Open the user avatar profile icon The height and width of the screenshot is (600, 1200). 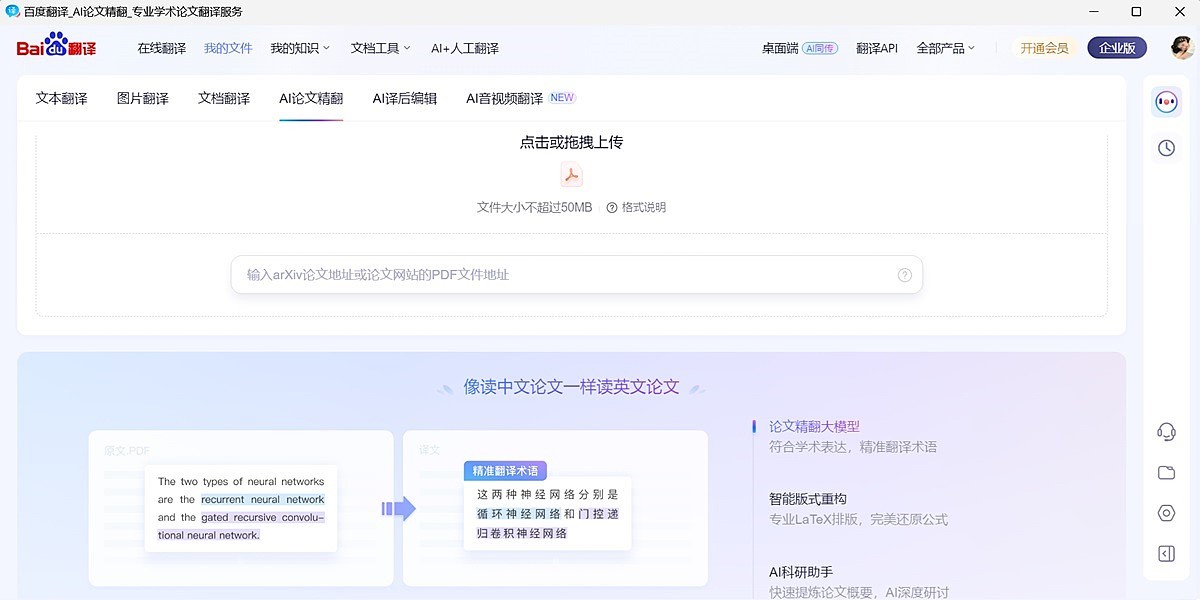click(1181, 47)
